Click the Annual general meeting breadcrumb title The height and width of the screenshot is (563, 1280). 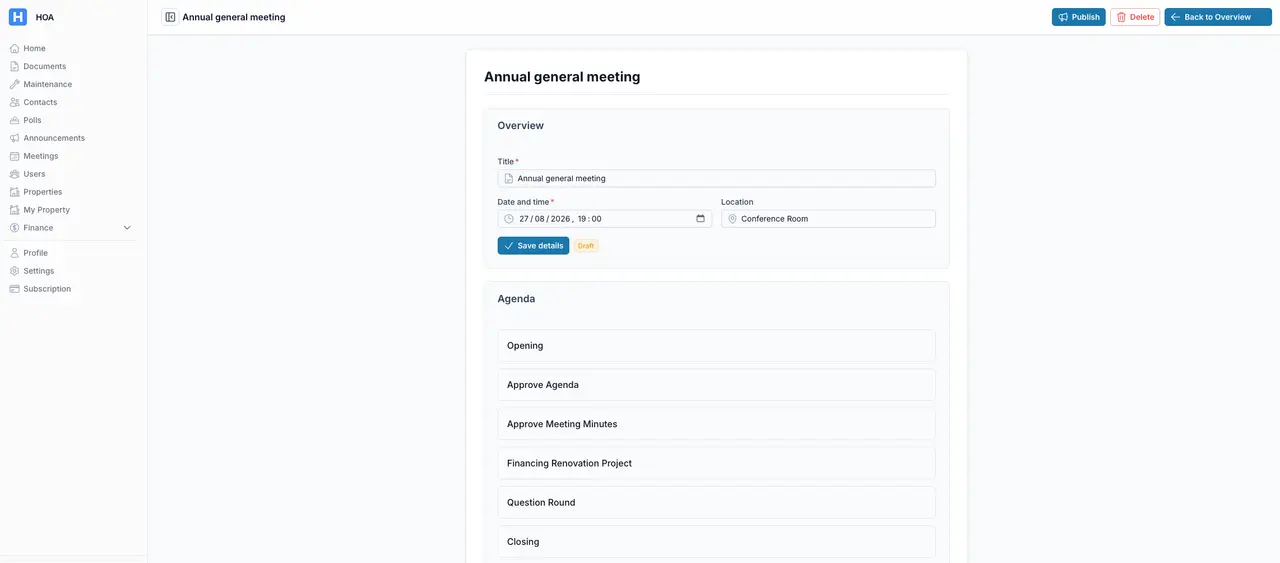click(234, 17)
